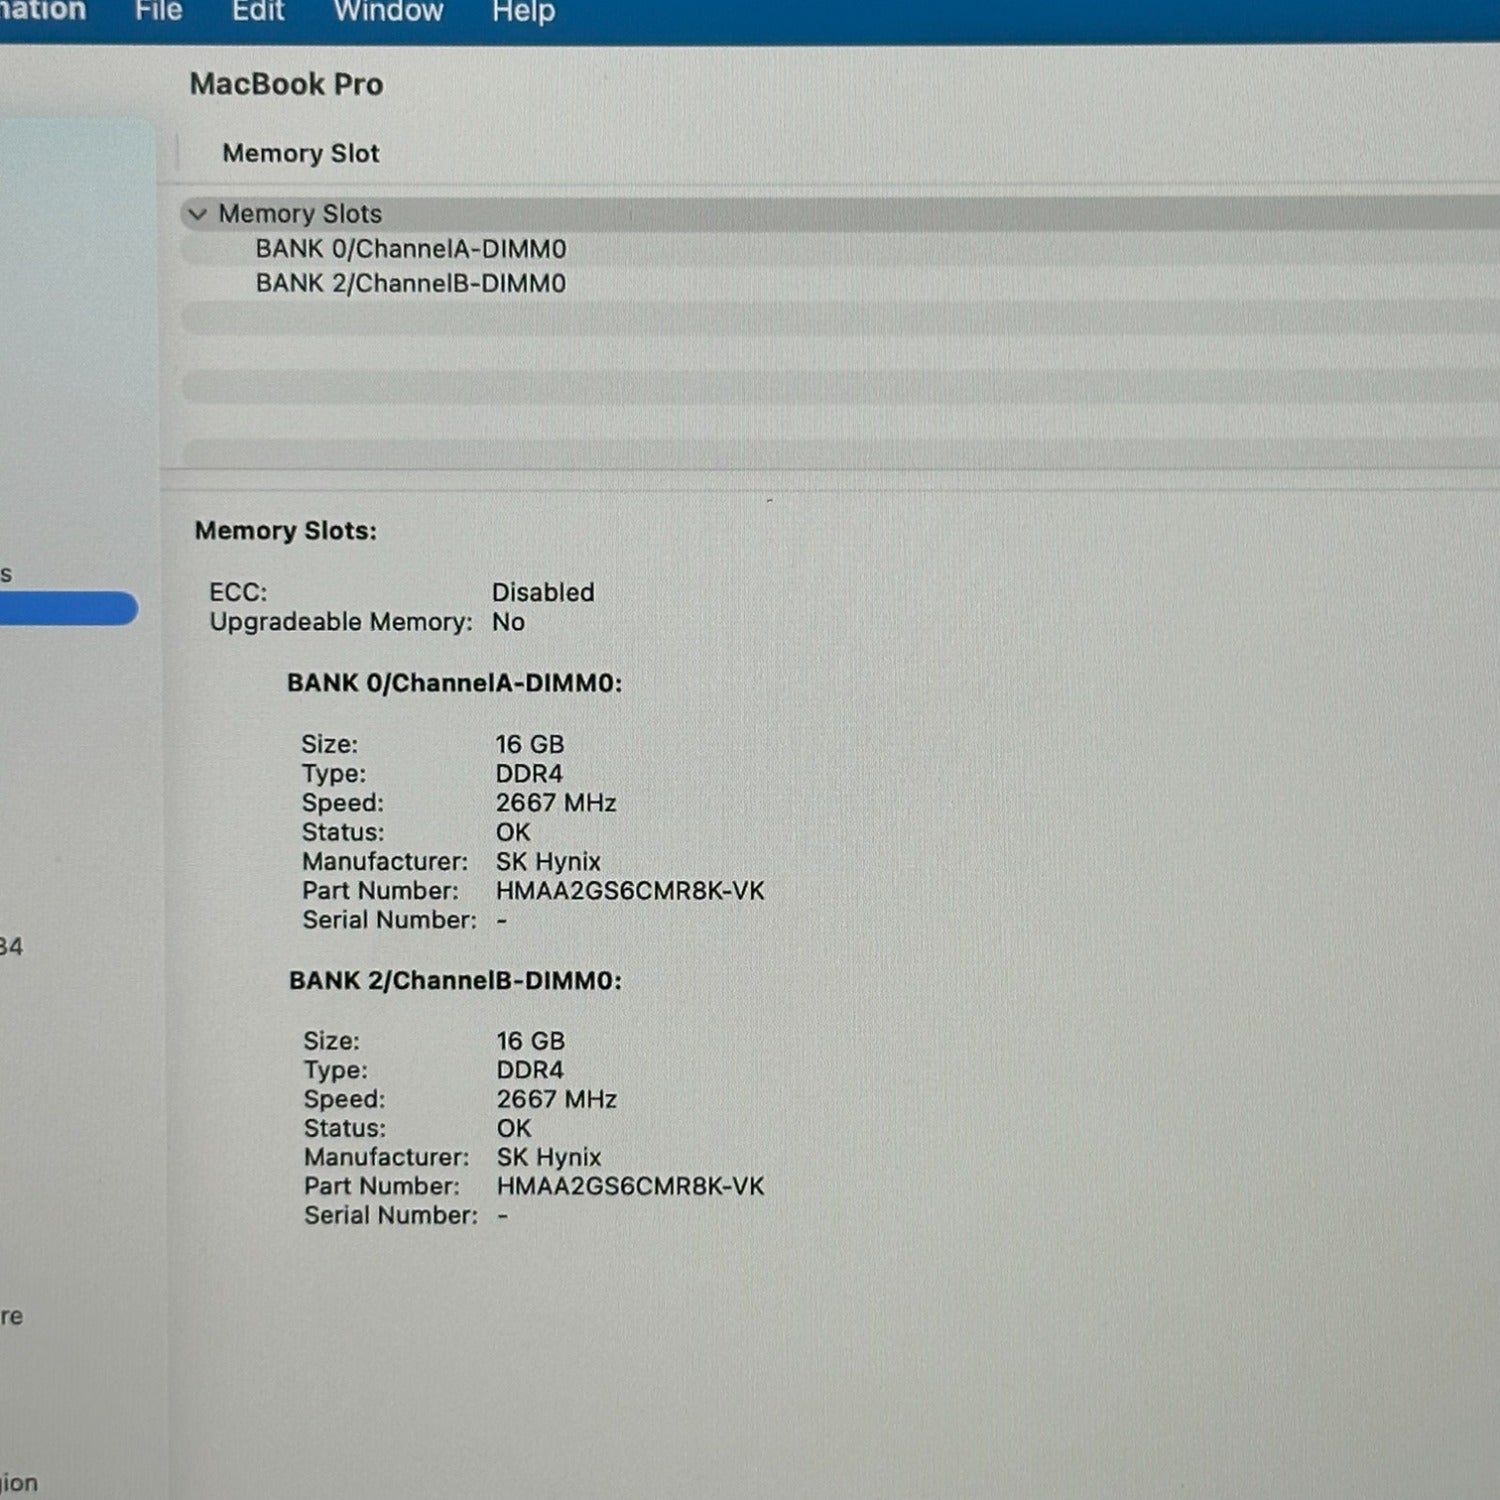Image resolution: width=1500 pixels, height=1500 pixels.
Task: Open the File menu
Action: tap(158, 12)
